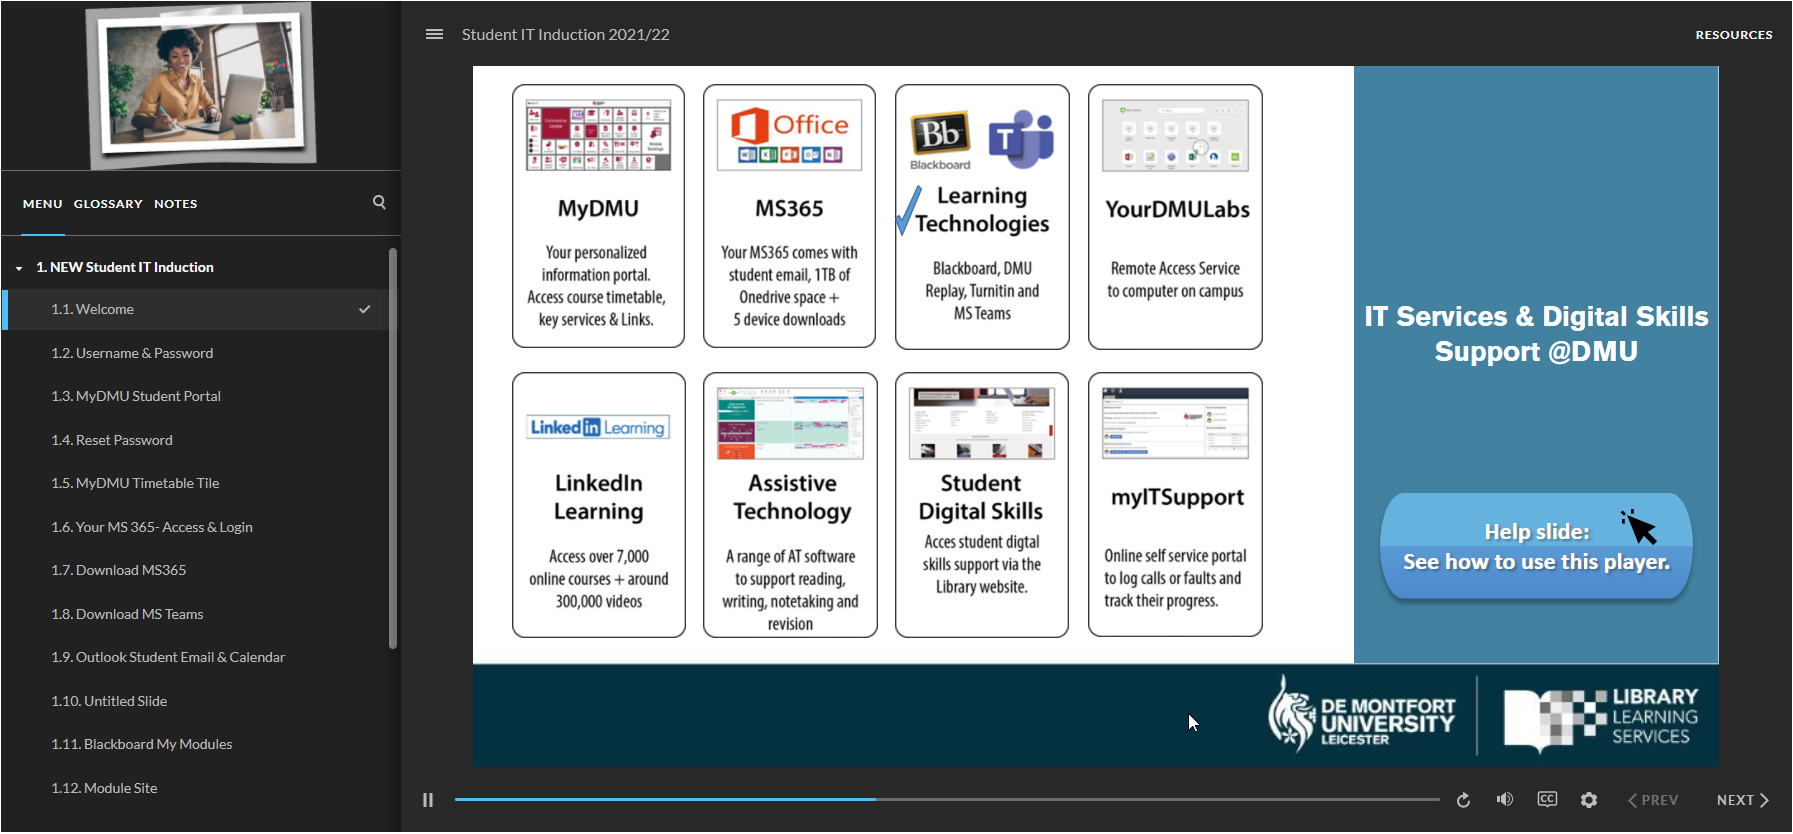Click the Blackboard Bb logo

940,138
